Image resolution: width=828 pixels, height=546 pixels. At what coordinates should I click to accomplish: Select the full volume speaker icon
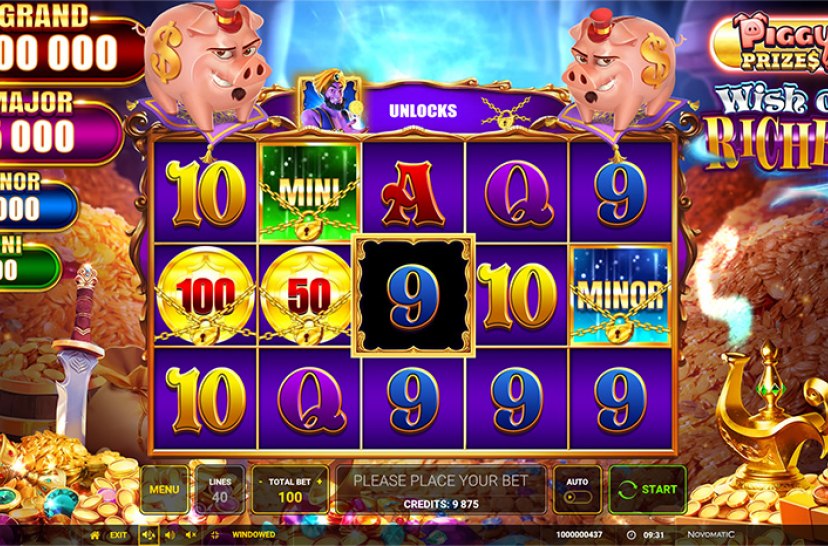[x=148, y=535]
